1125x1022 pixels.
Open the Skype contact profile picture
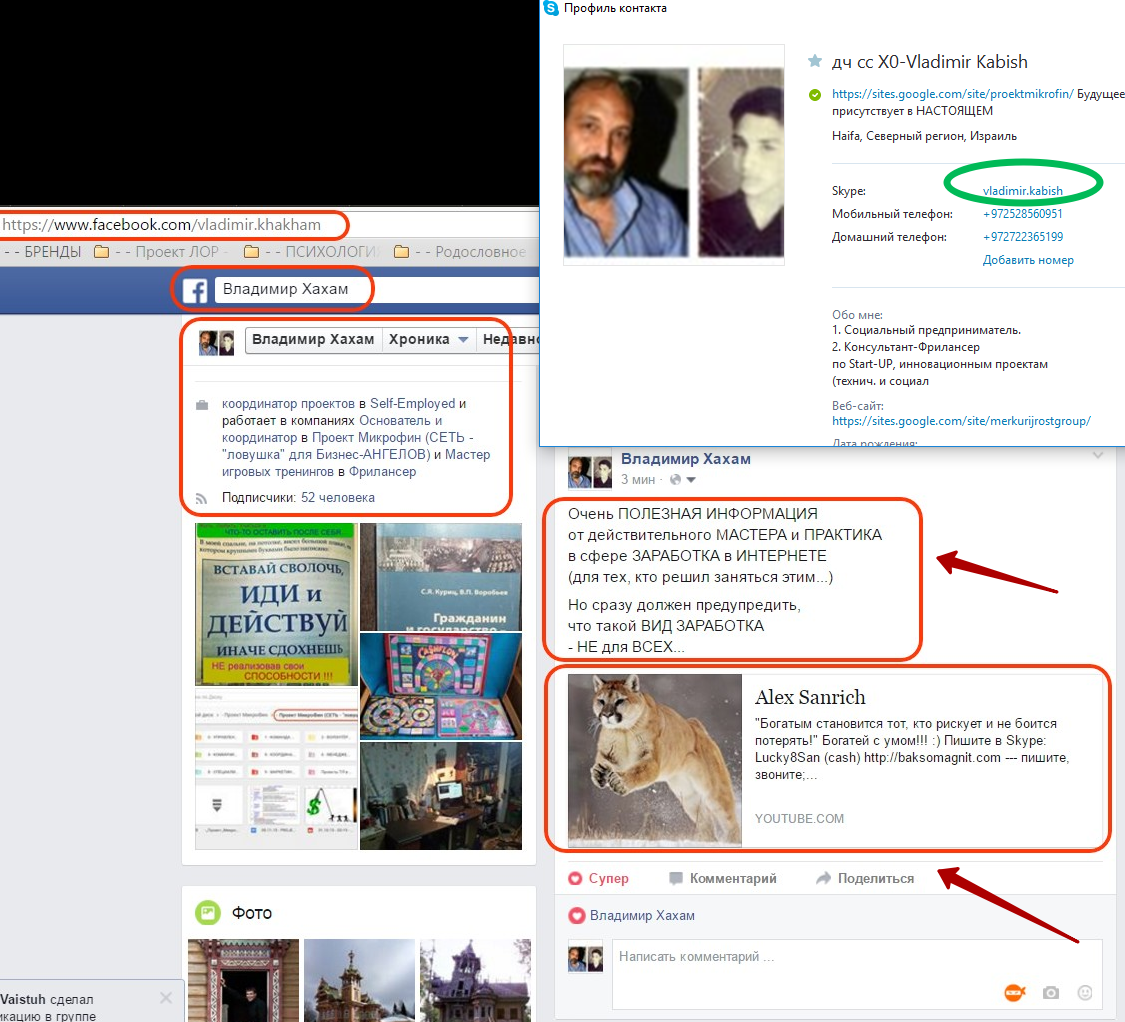[674, 155]
